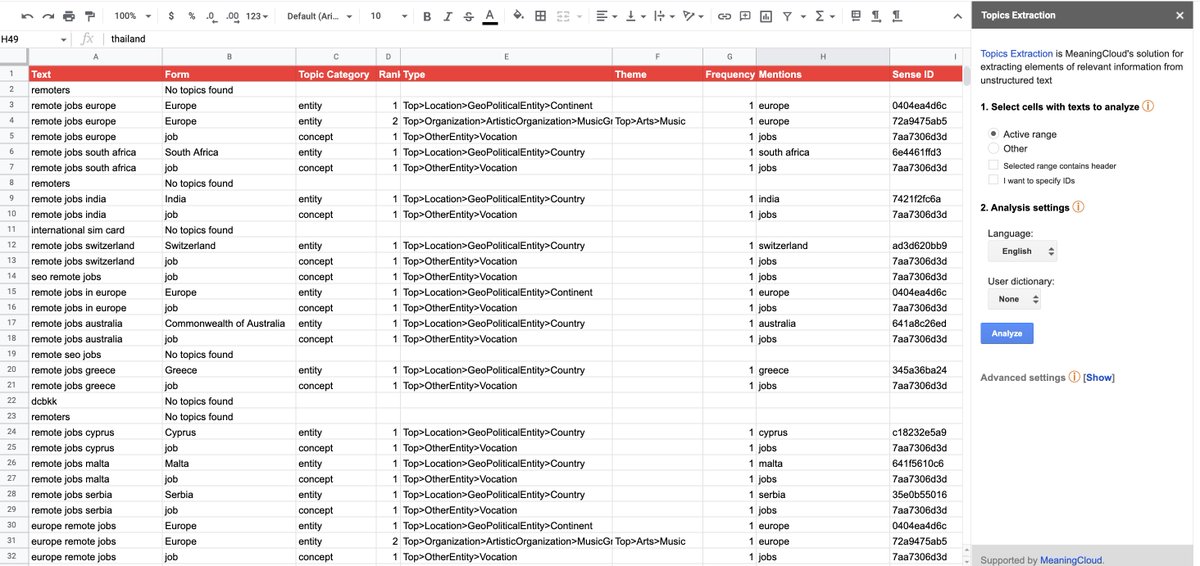This screenshot has width=1200, height=566.
Task: Click the blue Analyze button
Action: [1007, 333]
